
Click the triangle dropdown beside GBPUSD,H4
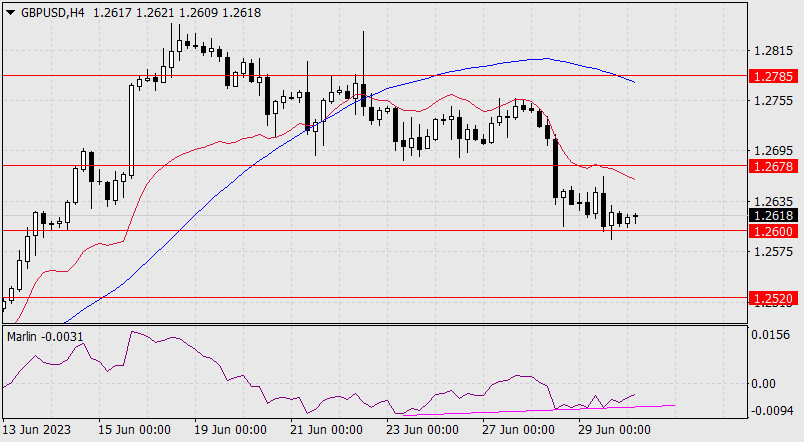9,10
